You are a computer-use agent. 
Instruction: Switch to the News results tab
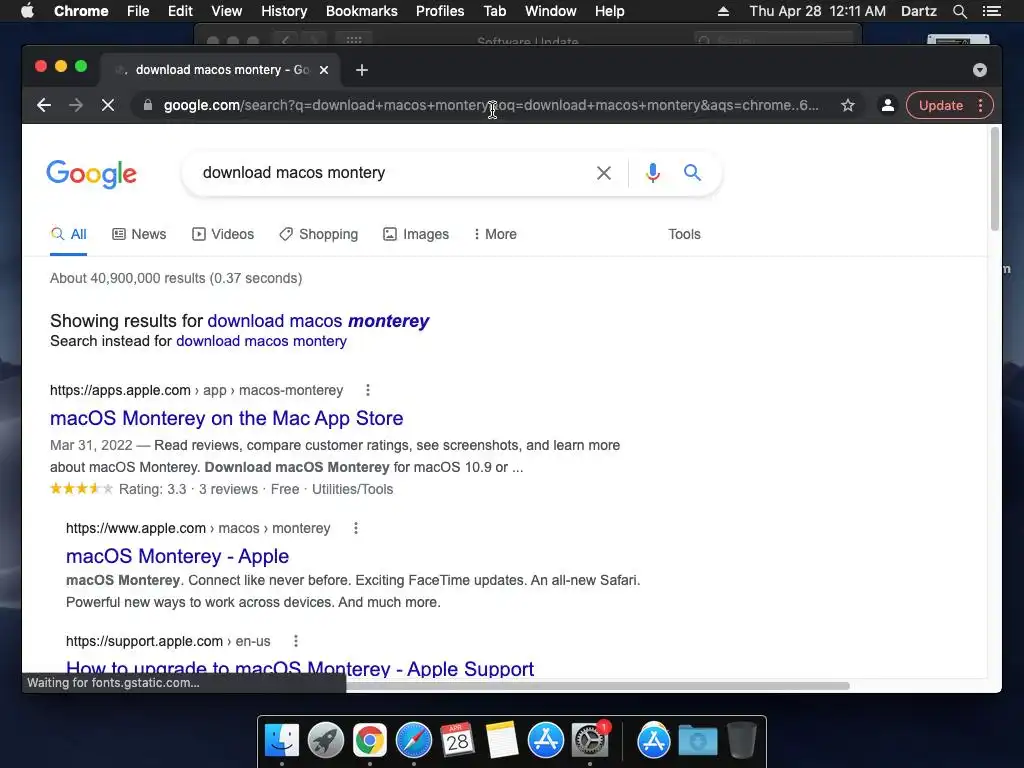pos(139,234)
